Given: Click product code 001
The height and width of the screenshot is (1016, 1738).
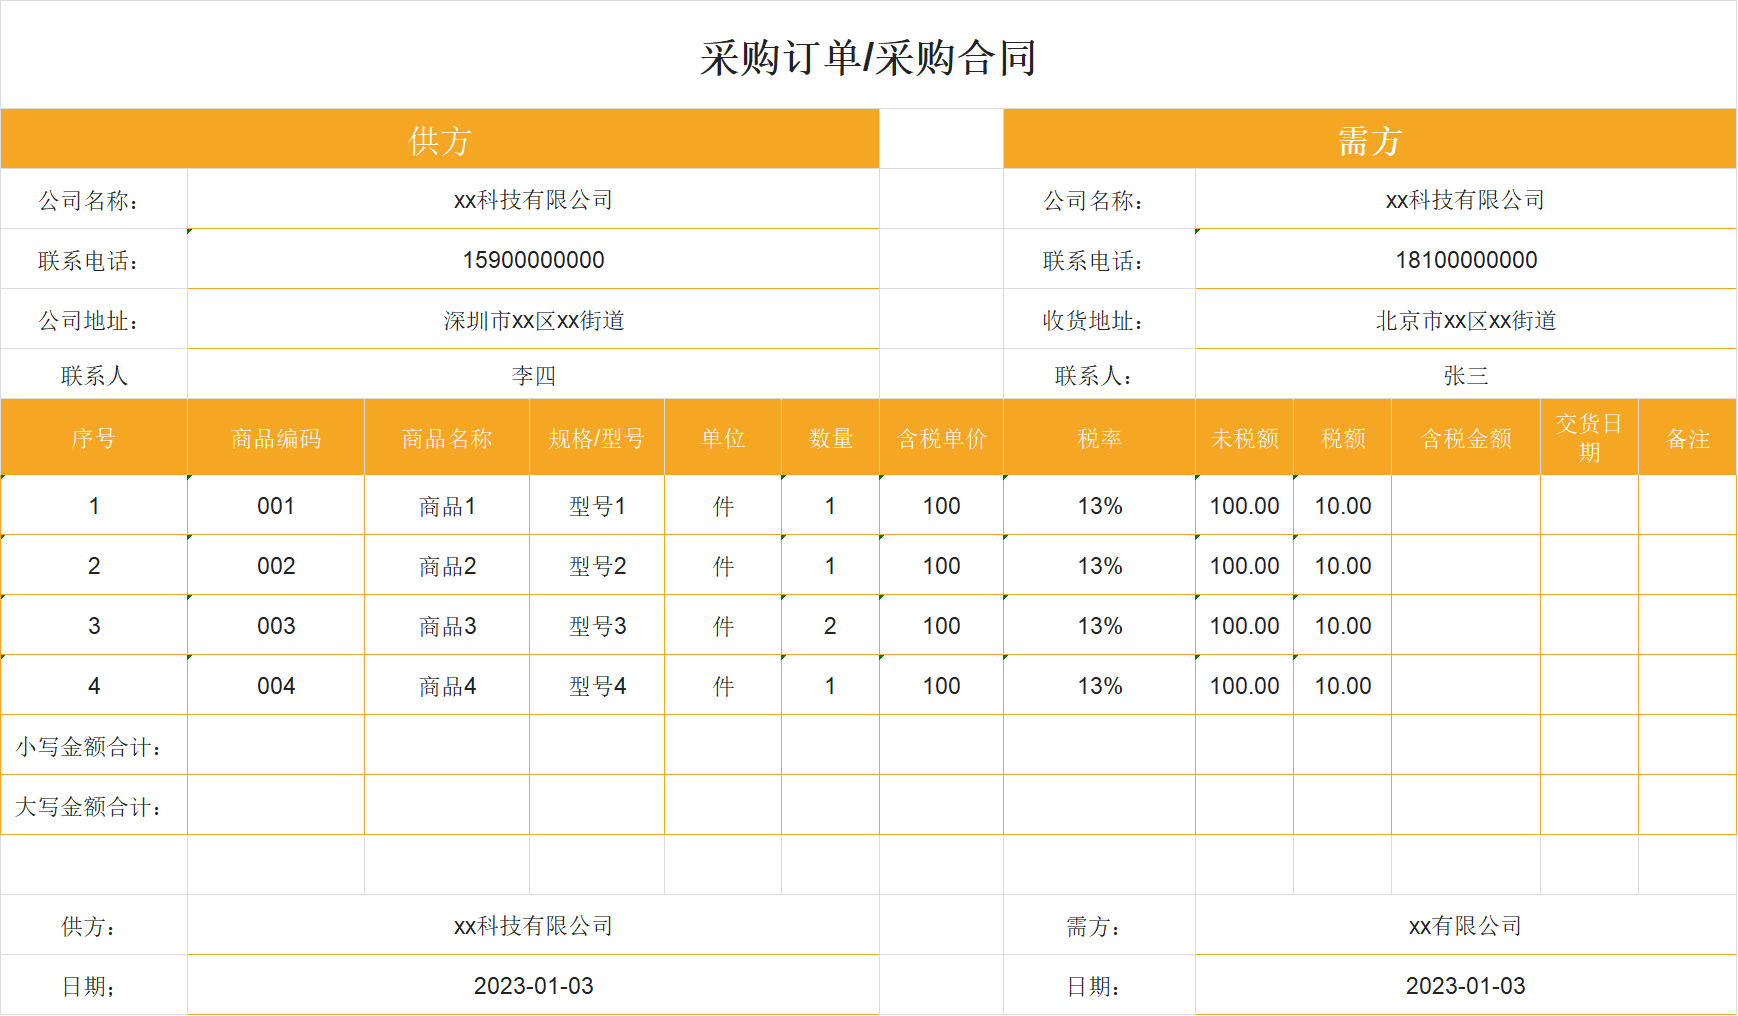Looking at the screenshot, I should 276,506.
